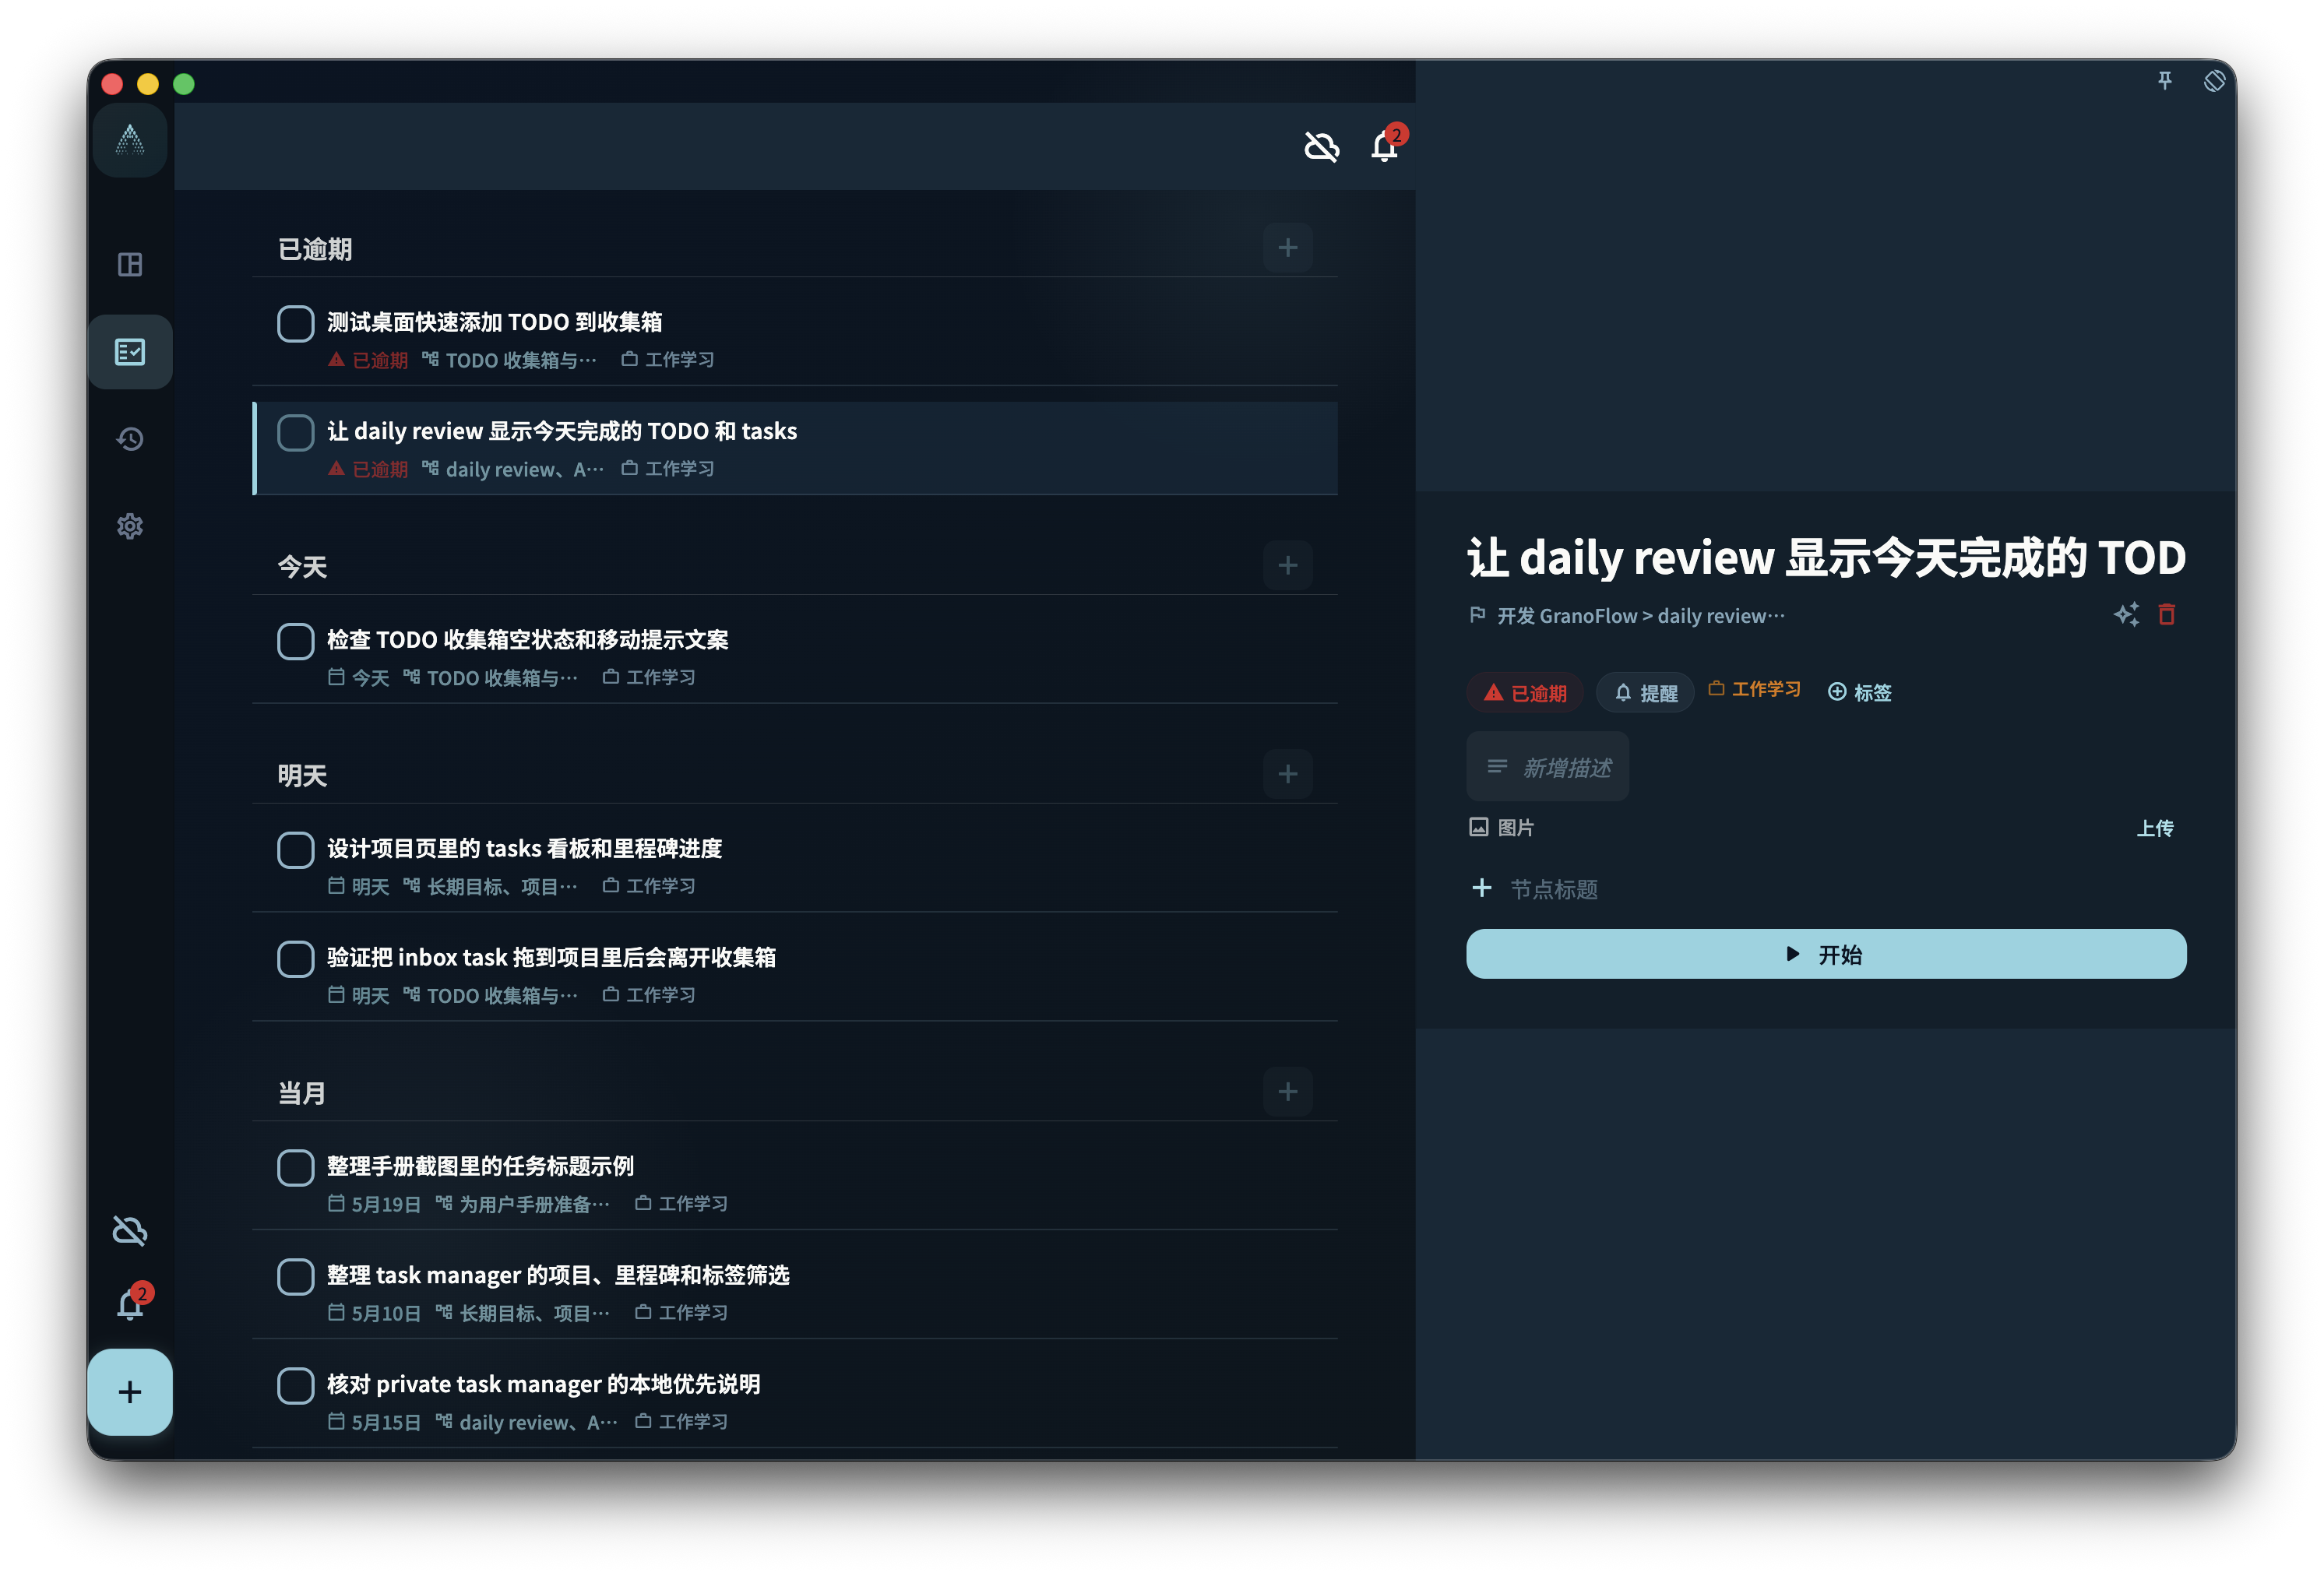Select task 核对 private task manager 的本地优先说明
The image size is (2324, 1576).
(x=795, y=1401)
